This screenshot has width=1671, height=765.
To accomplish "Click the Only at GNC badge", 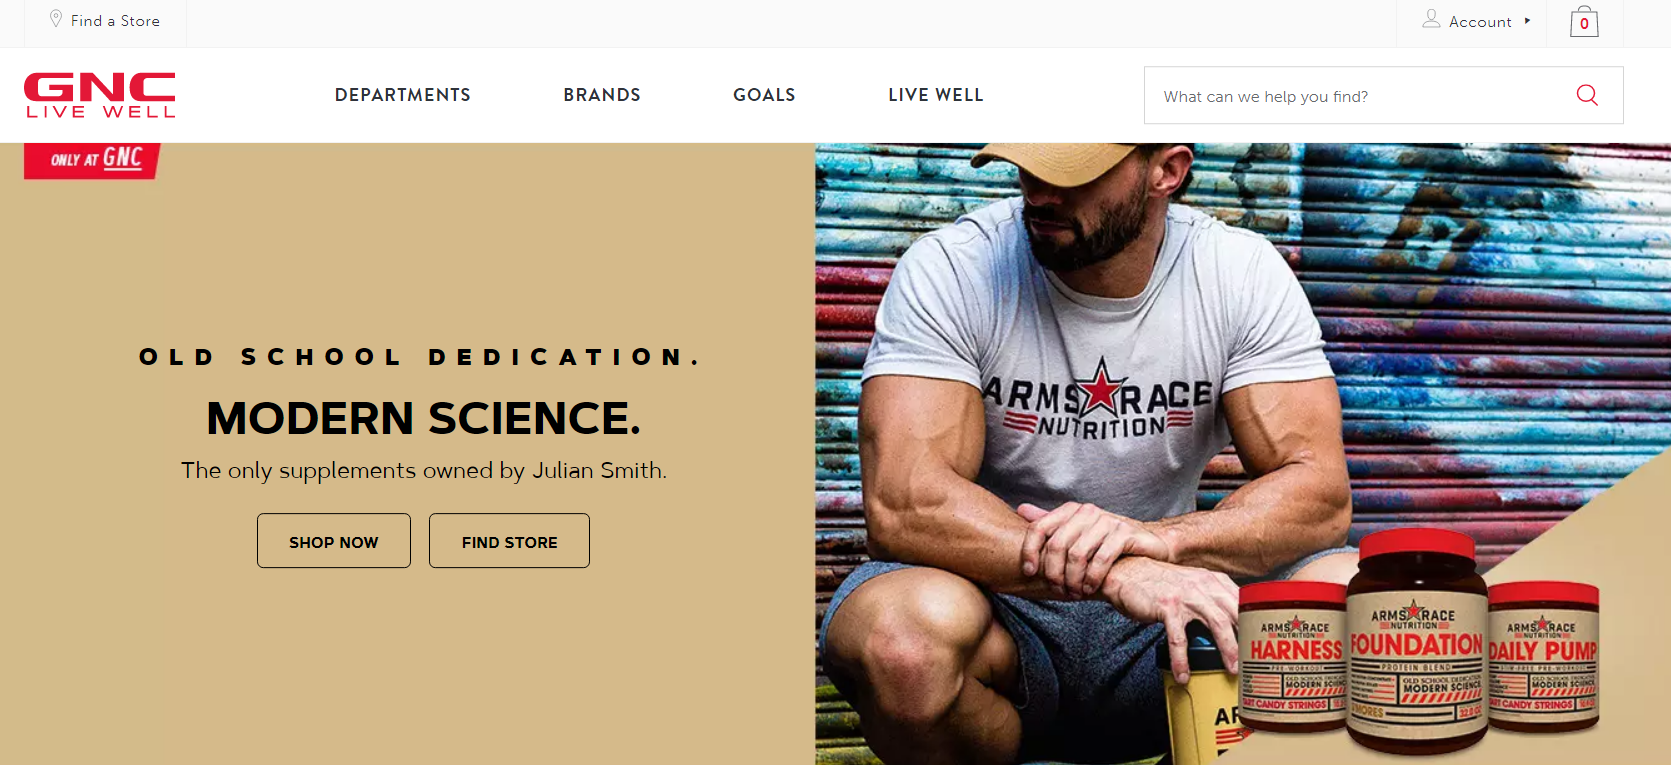I will tap(92, 160).
